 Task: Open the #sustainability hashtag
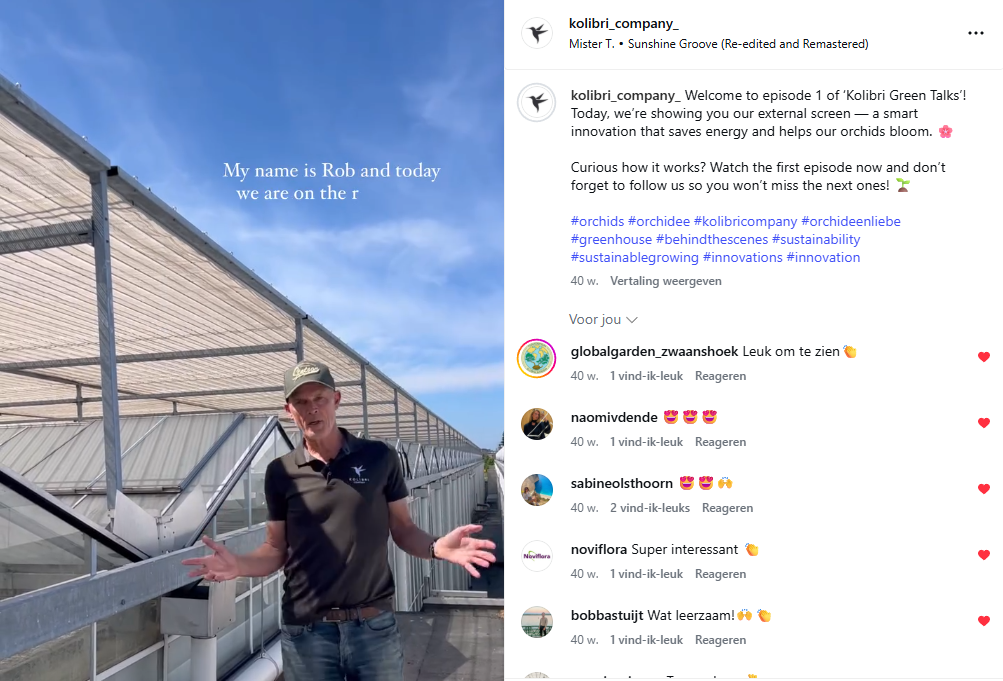816,239
